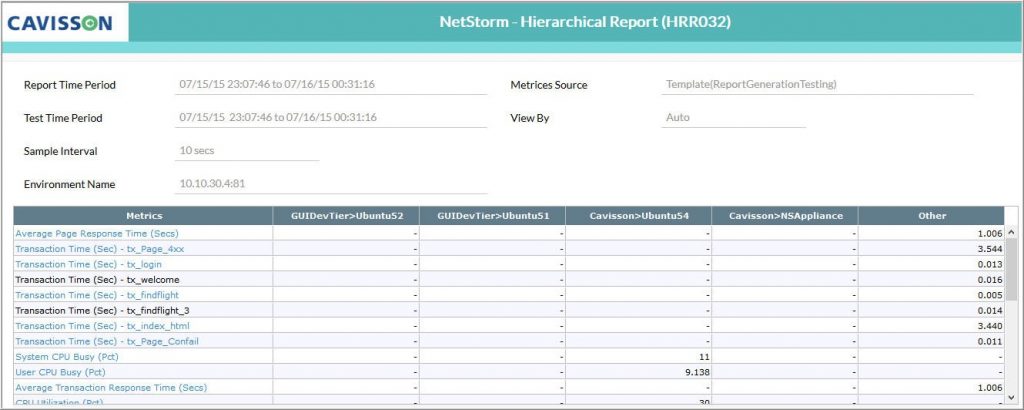Viewport: 1024px width, 410px height.
Task: Click the NetStorm Hierarchical Report title
Action: point(584,22)
